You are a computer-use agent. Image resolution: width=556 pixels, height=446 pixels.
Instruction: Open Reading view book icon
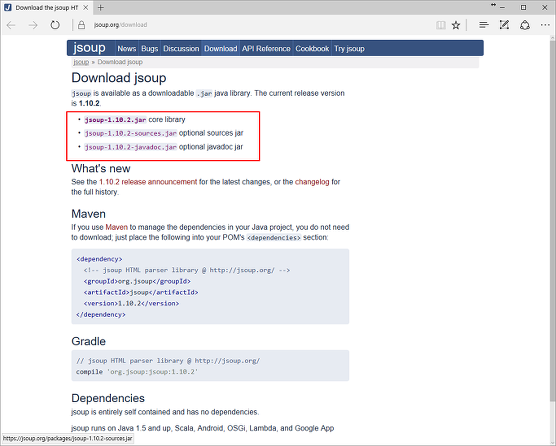pyautogui.click(x=441, y=25)
